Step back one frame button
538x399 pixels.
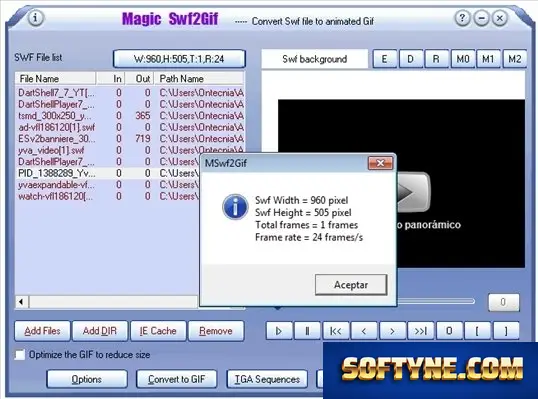(364, 331)
